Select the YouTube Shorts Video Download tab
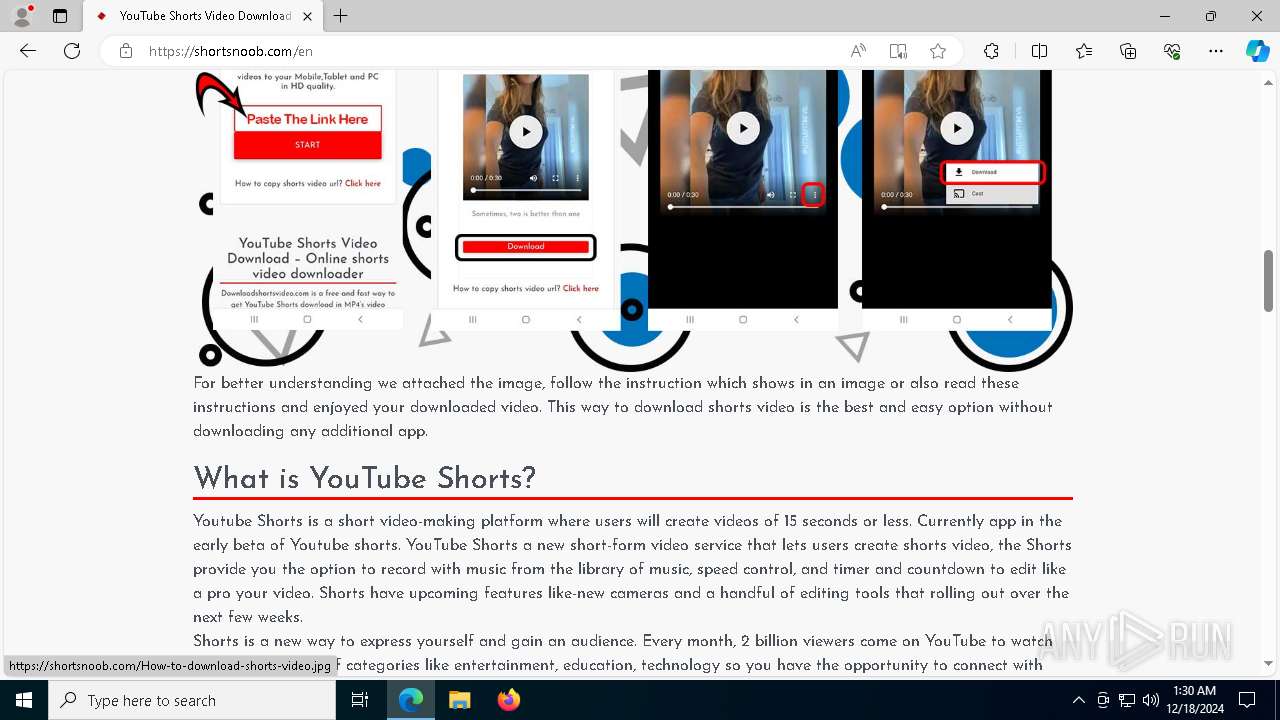Image resolution: width=1280 pixels, height=720 pixels. (x=203, y=16)
